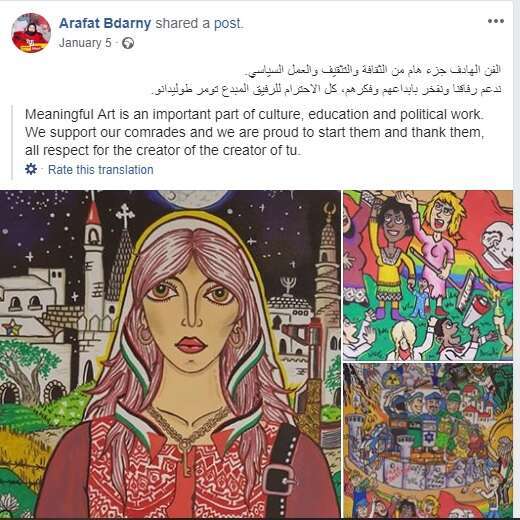The width and height of the screenshot is (520, 520).
Task: Click the Arabic original post text
Action: [327, 79]
